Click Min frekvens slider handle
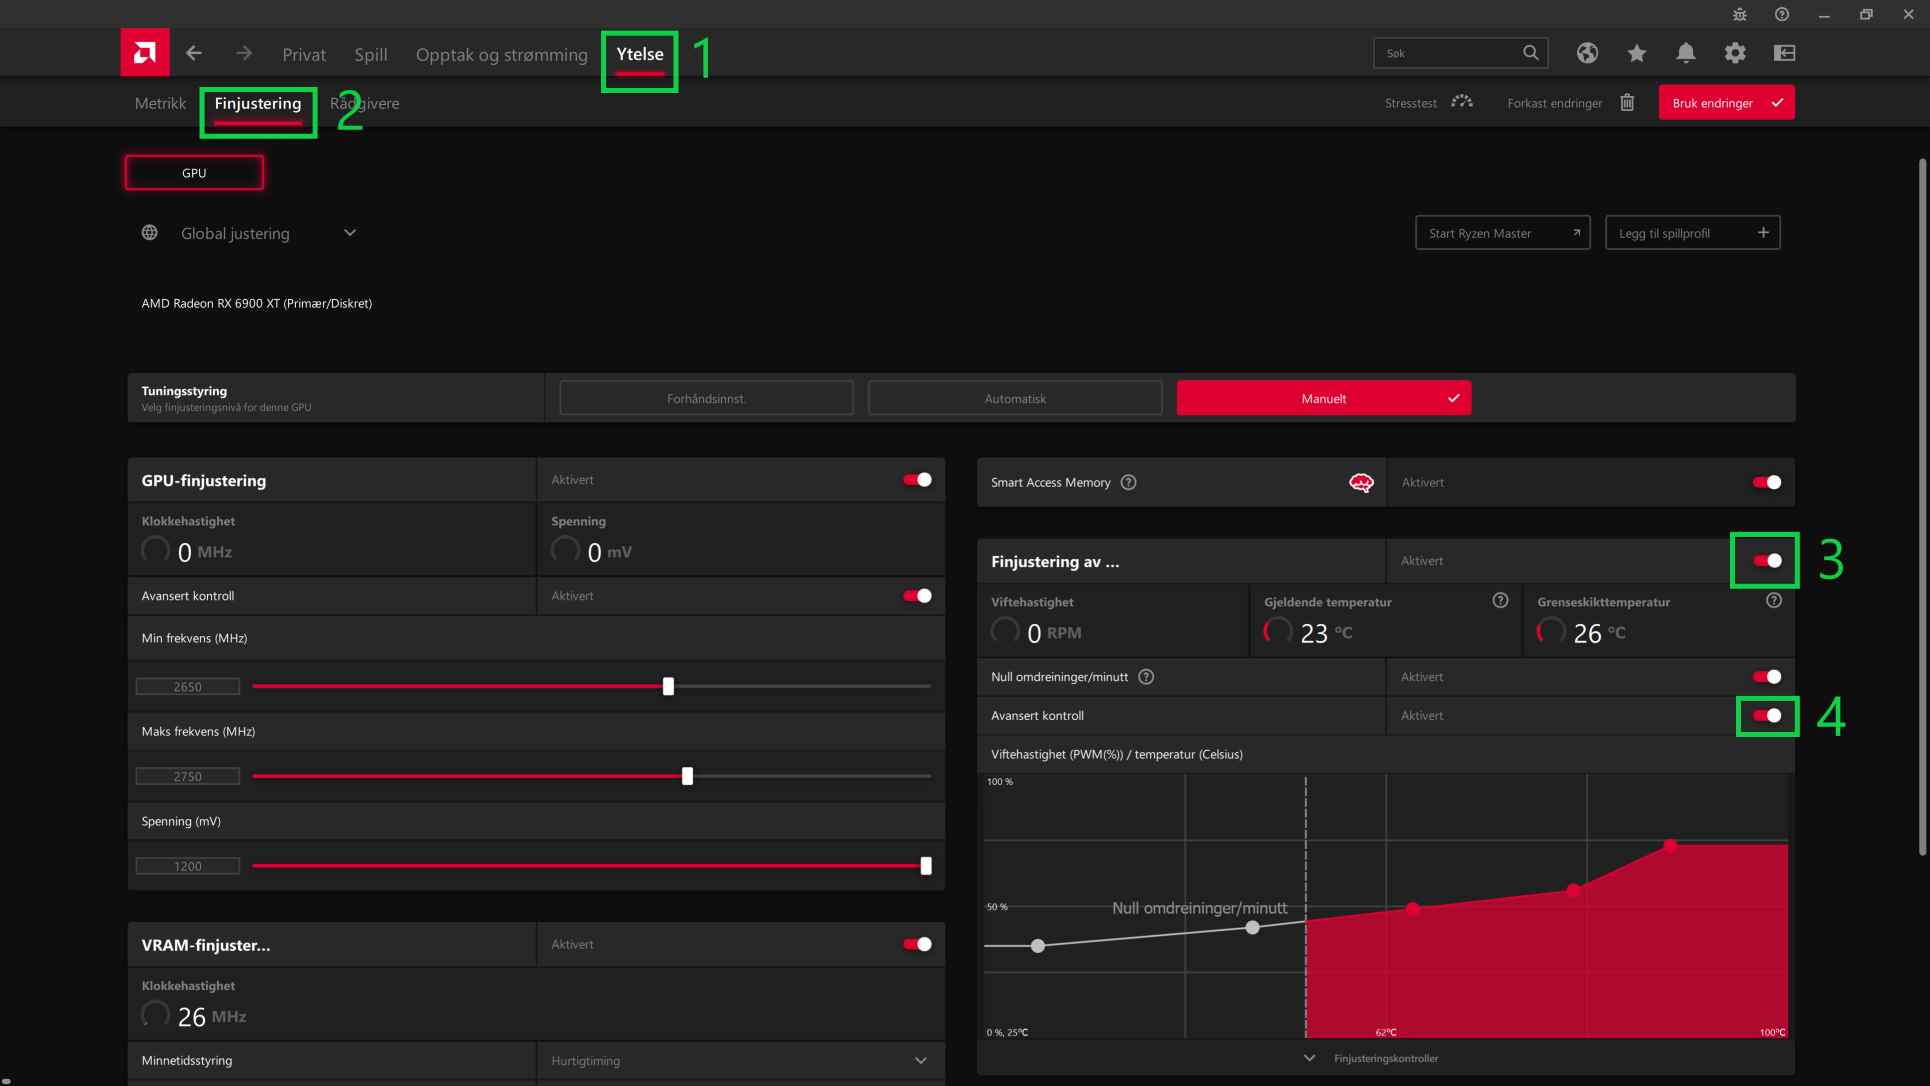This screenshot has height=1086, width=1930. [x=668, y=686]
